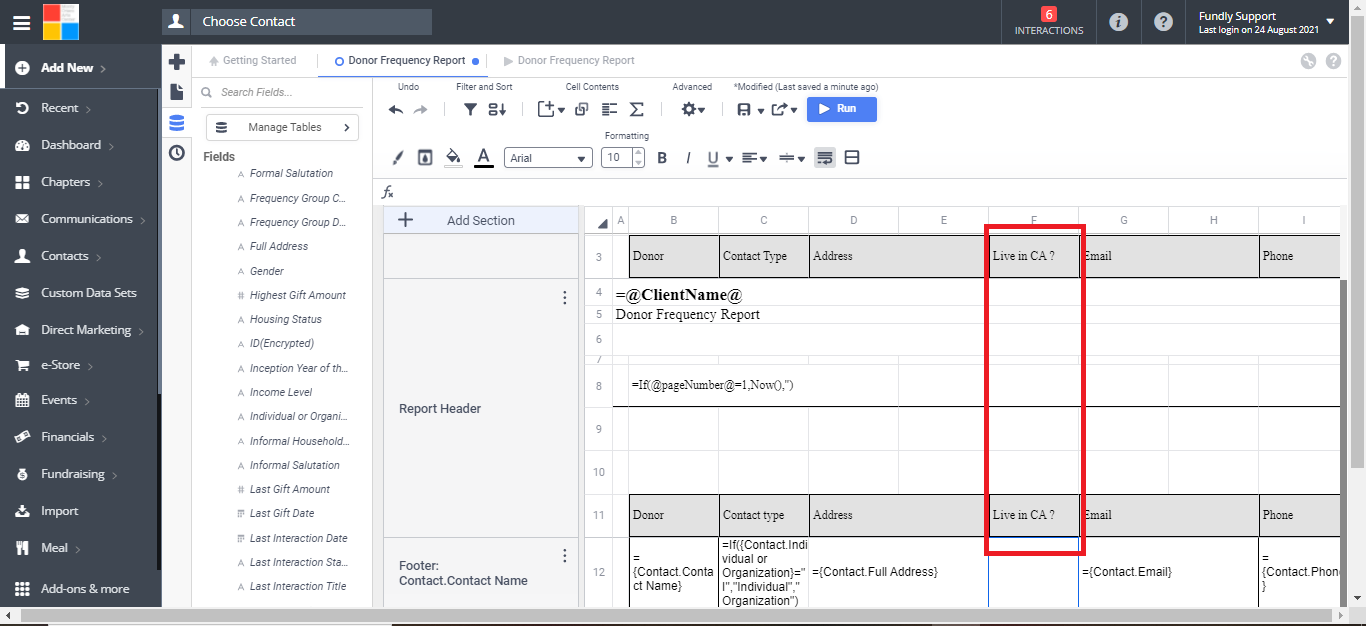Switch to the Donor Frequency Report run tab

coord(569,61)
